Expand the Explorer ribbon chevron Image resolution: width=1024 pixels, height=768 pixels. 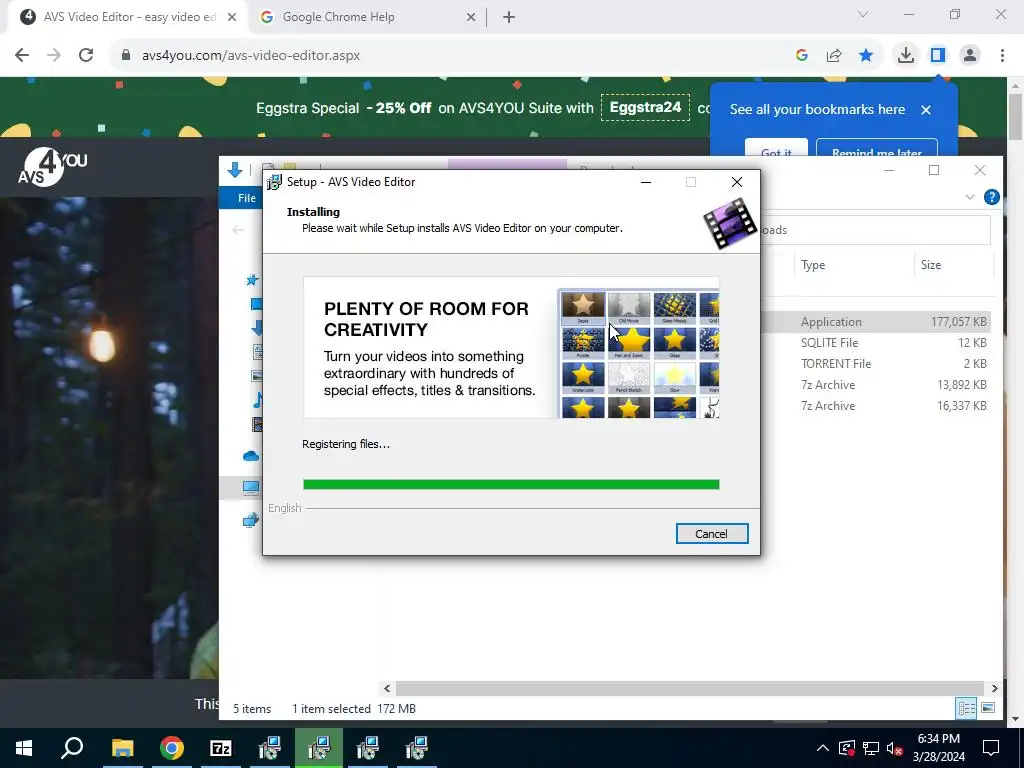(970, 197)
